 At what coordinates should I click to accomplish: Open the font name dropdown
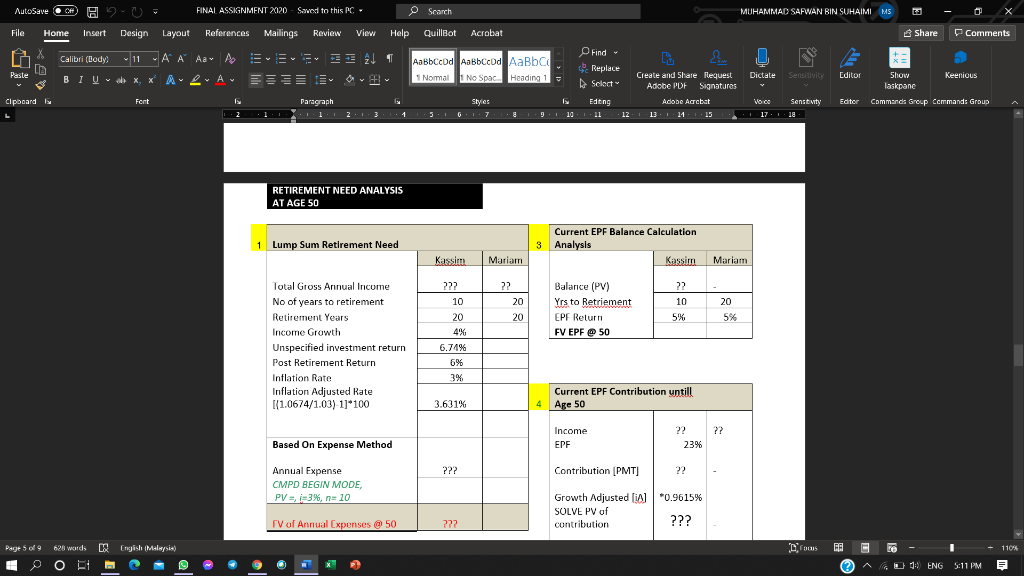click(124, 58)
